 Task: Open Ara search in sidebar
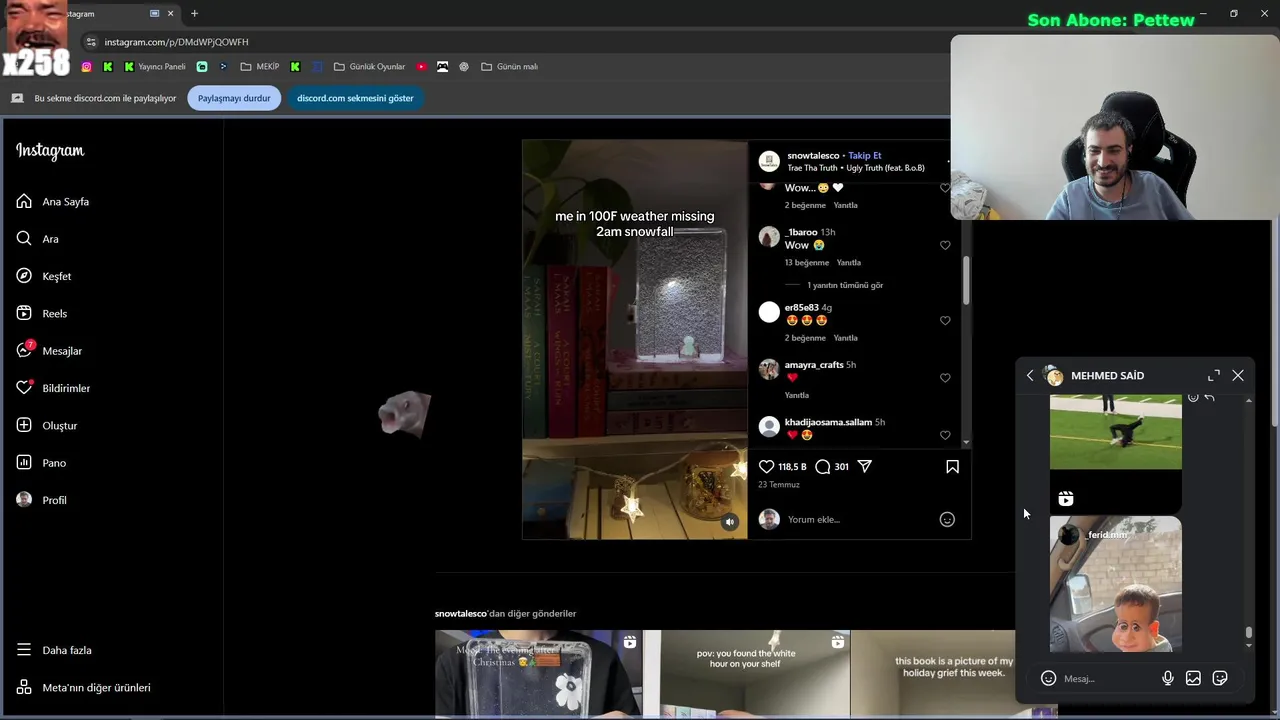coord(38,239)
